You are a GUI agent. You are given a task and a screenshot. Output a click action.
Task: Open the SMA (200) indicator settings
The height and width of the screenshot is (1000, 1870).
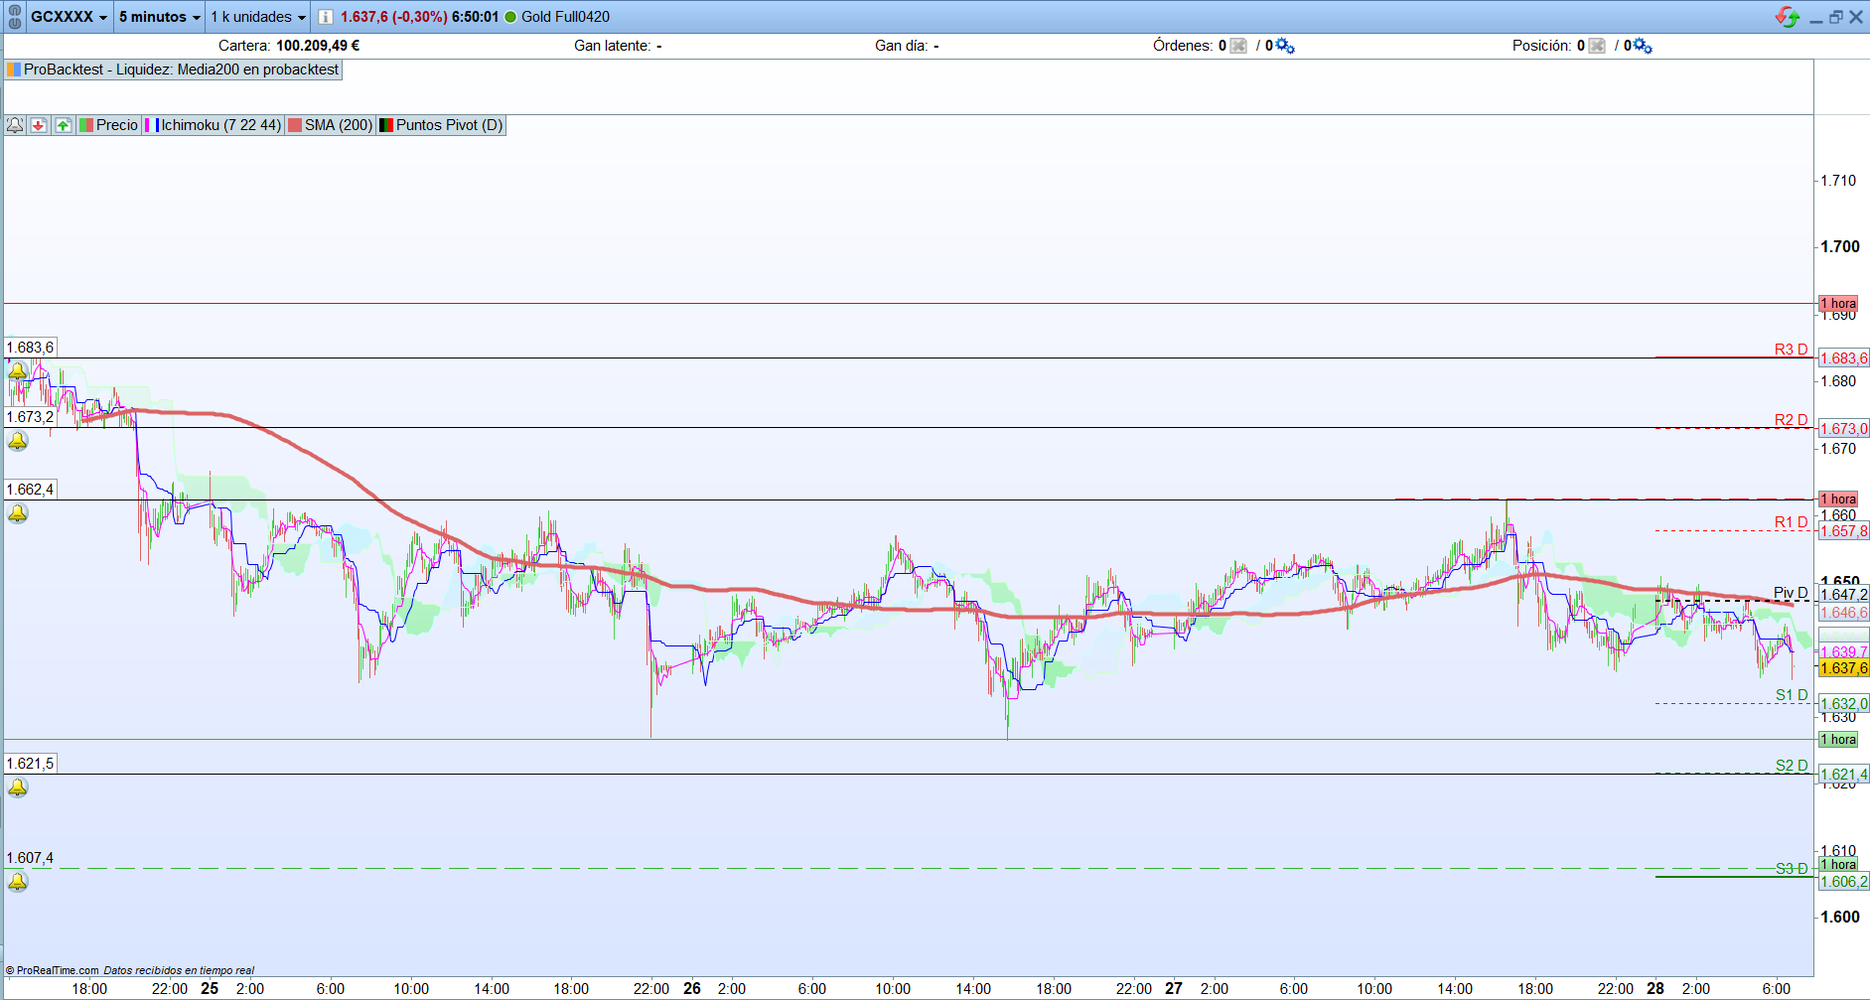330,125
